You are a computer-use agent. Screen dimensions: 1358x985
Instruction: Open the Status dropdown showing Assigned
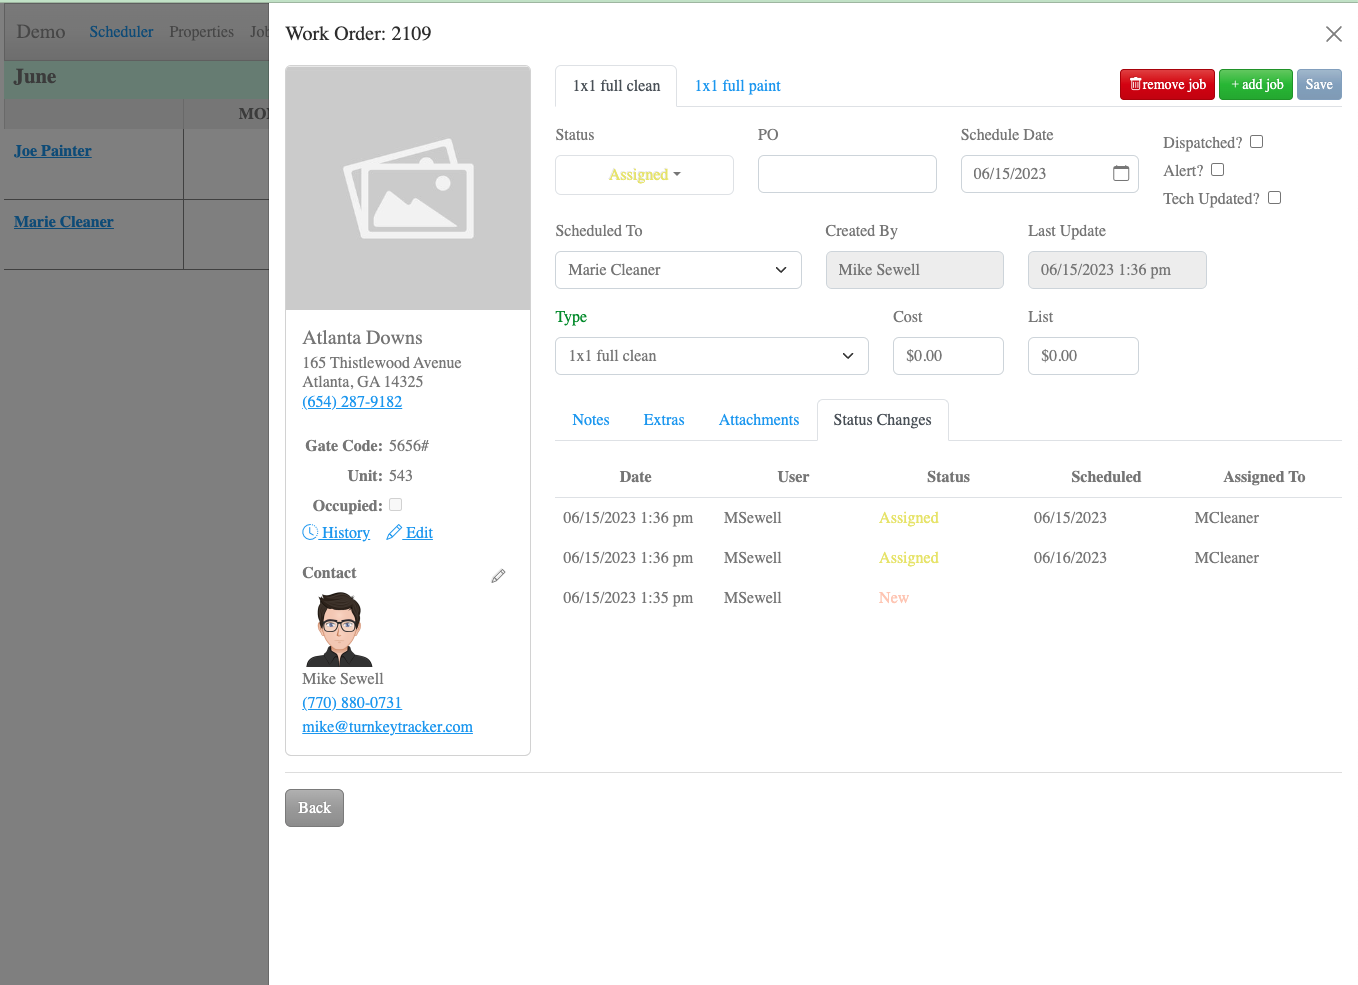tap(644, 174)
